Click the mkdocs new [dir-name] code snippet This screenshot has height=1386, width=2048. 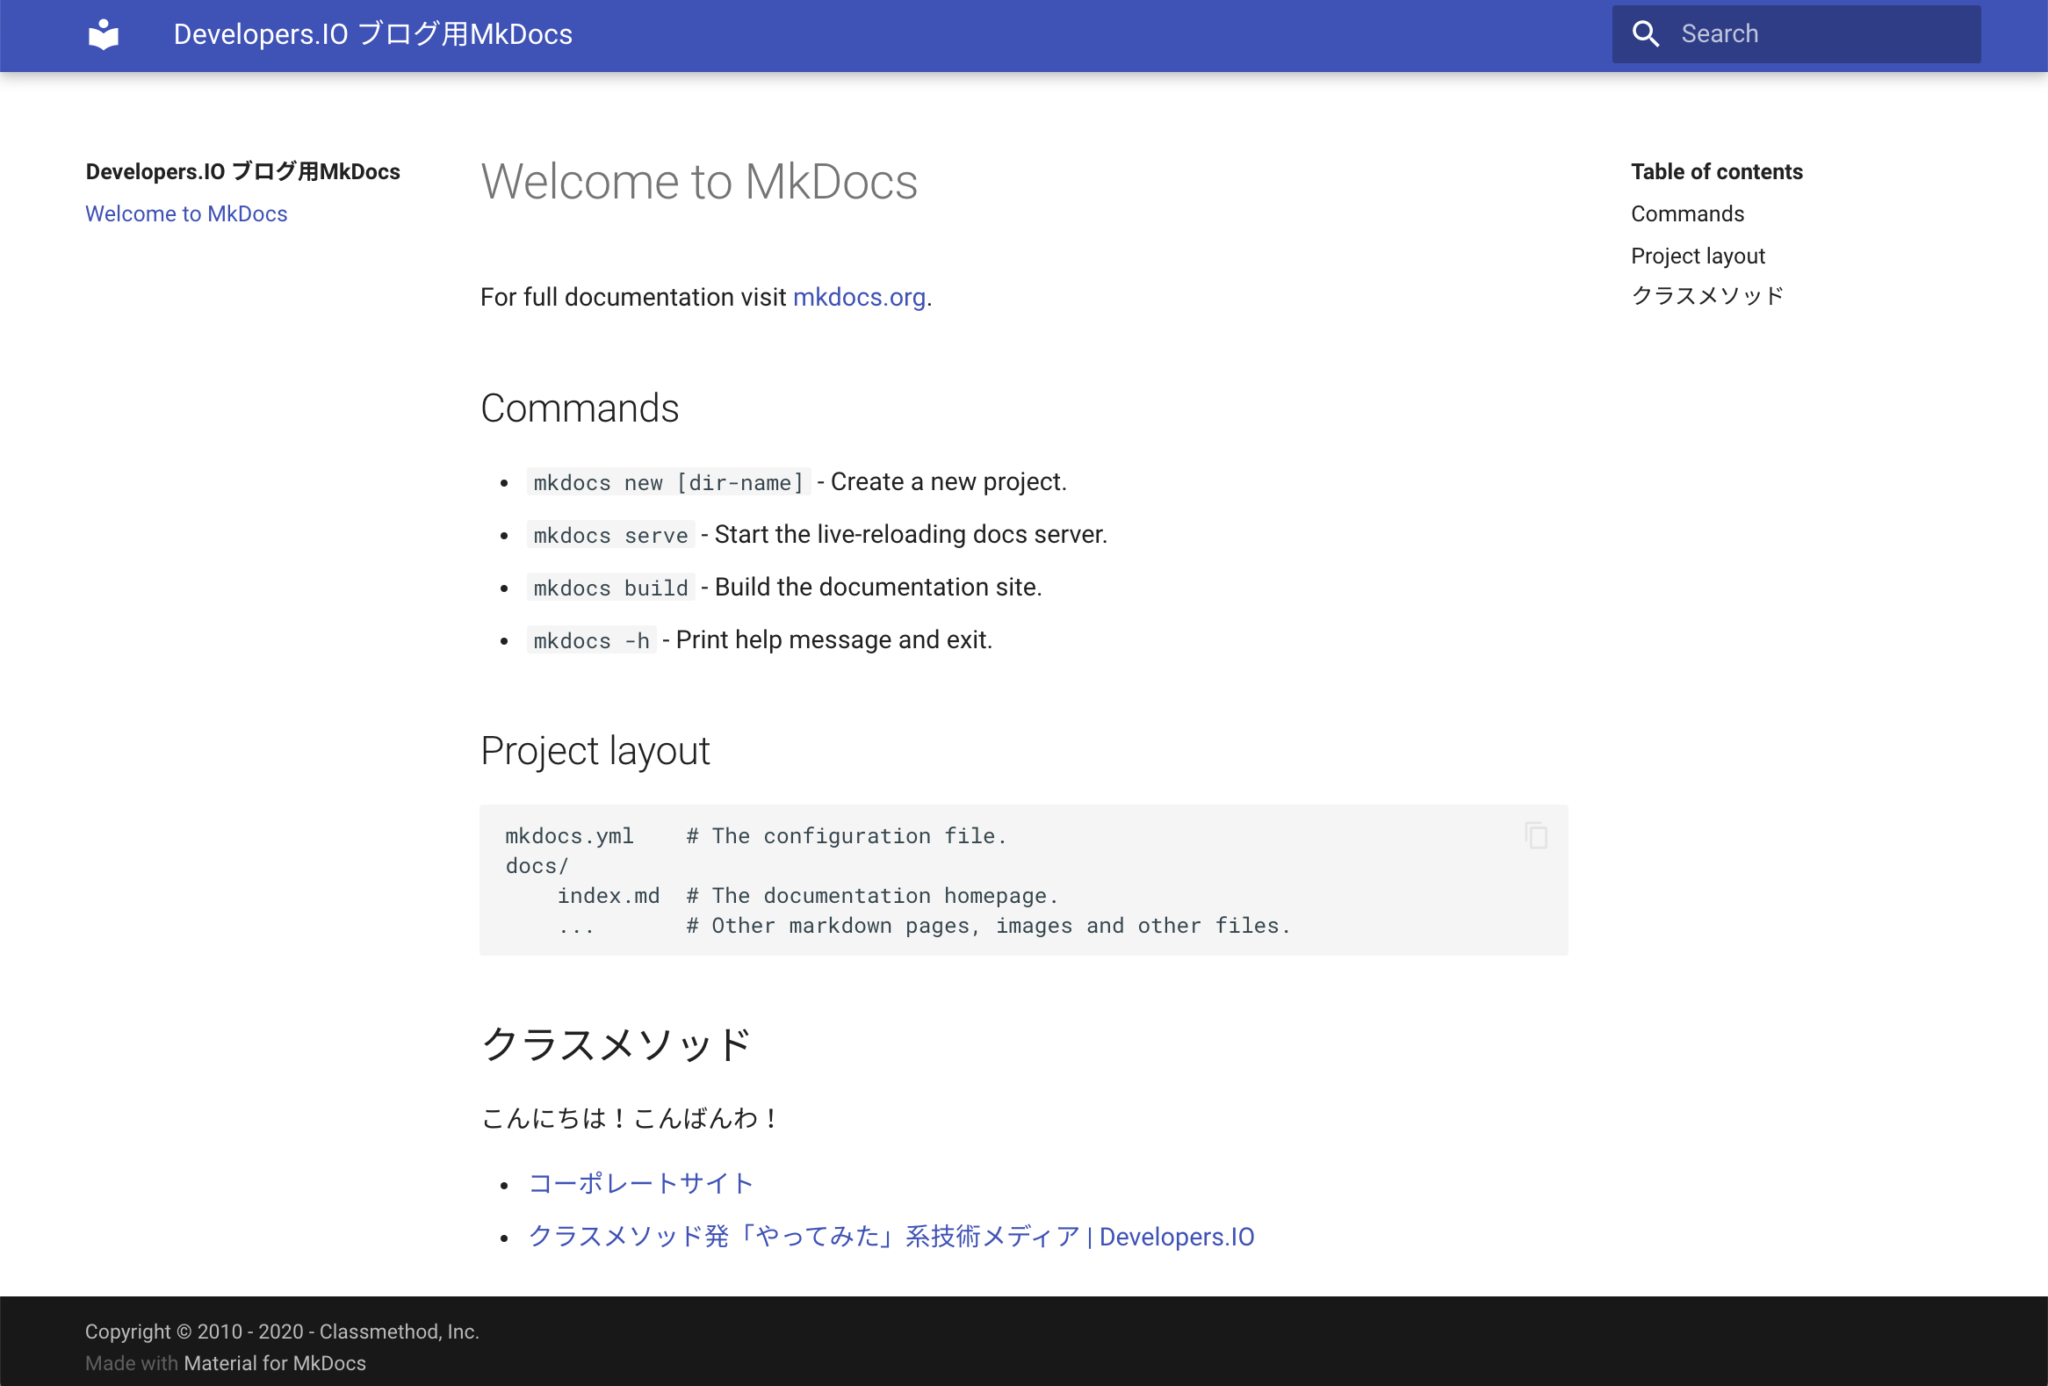pyautogui.click(x=667, y=481)
